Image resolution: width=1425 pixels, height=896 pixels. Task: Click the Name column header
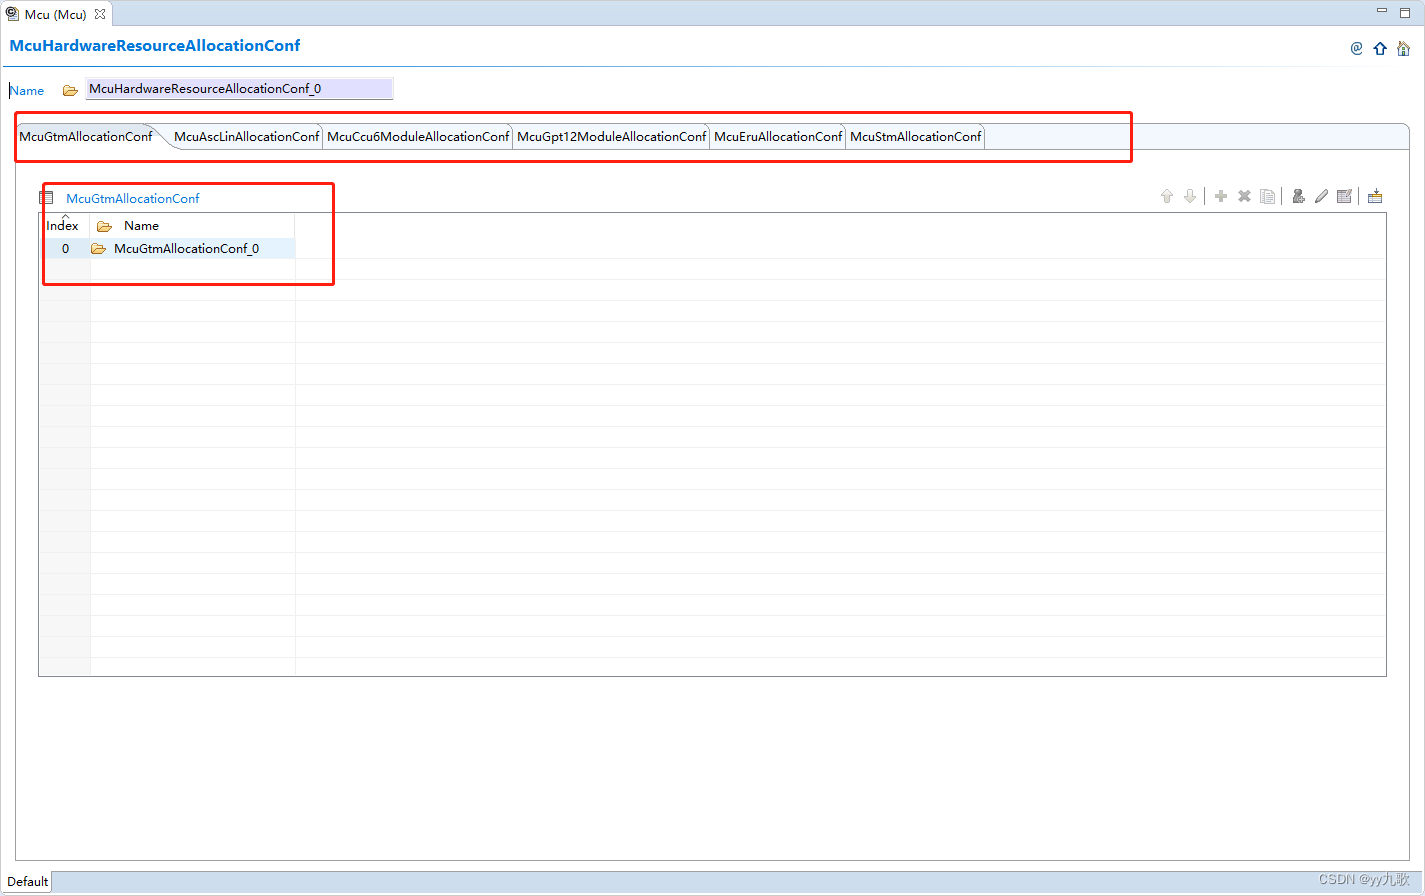(192, 226)
